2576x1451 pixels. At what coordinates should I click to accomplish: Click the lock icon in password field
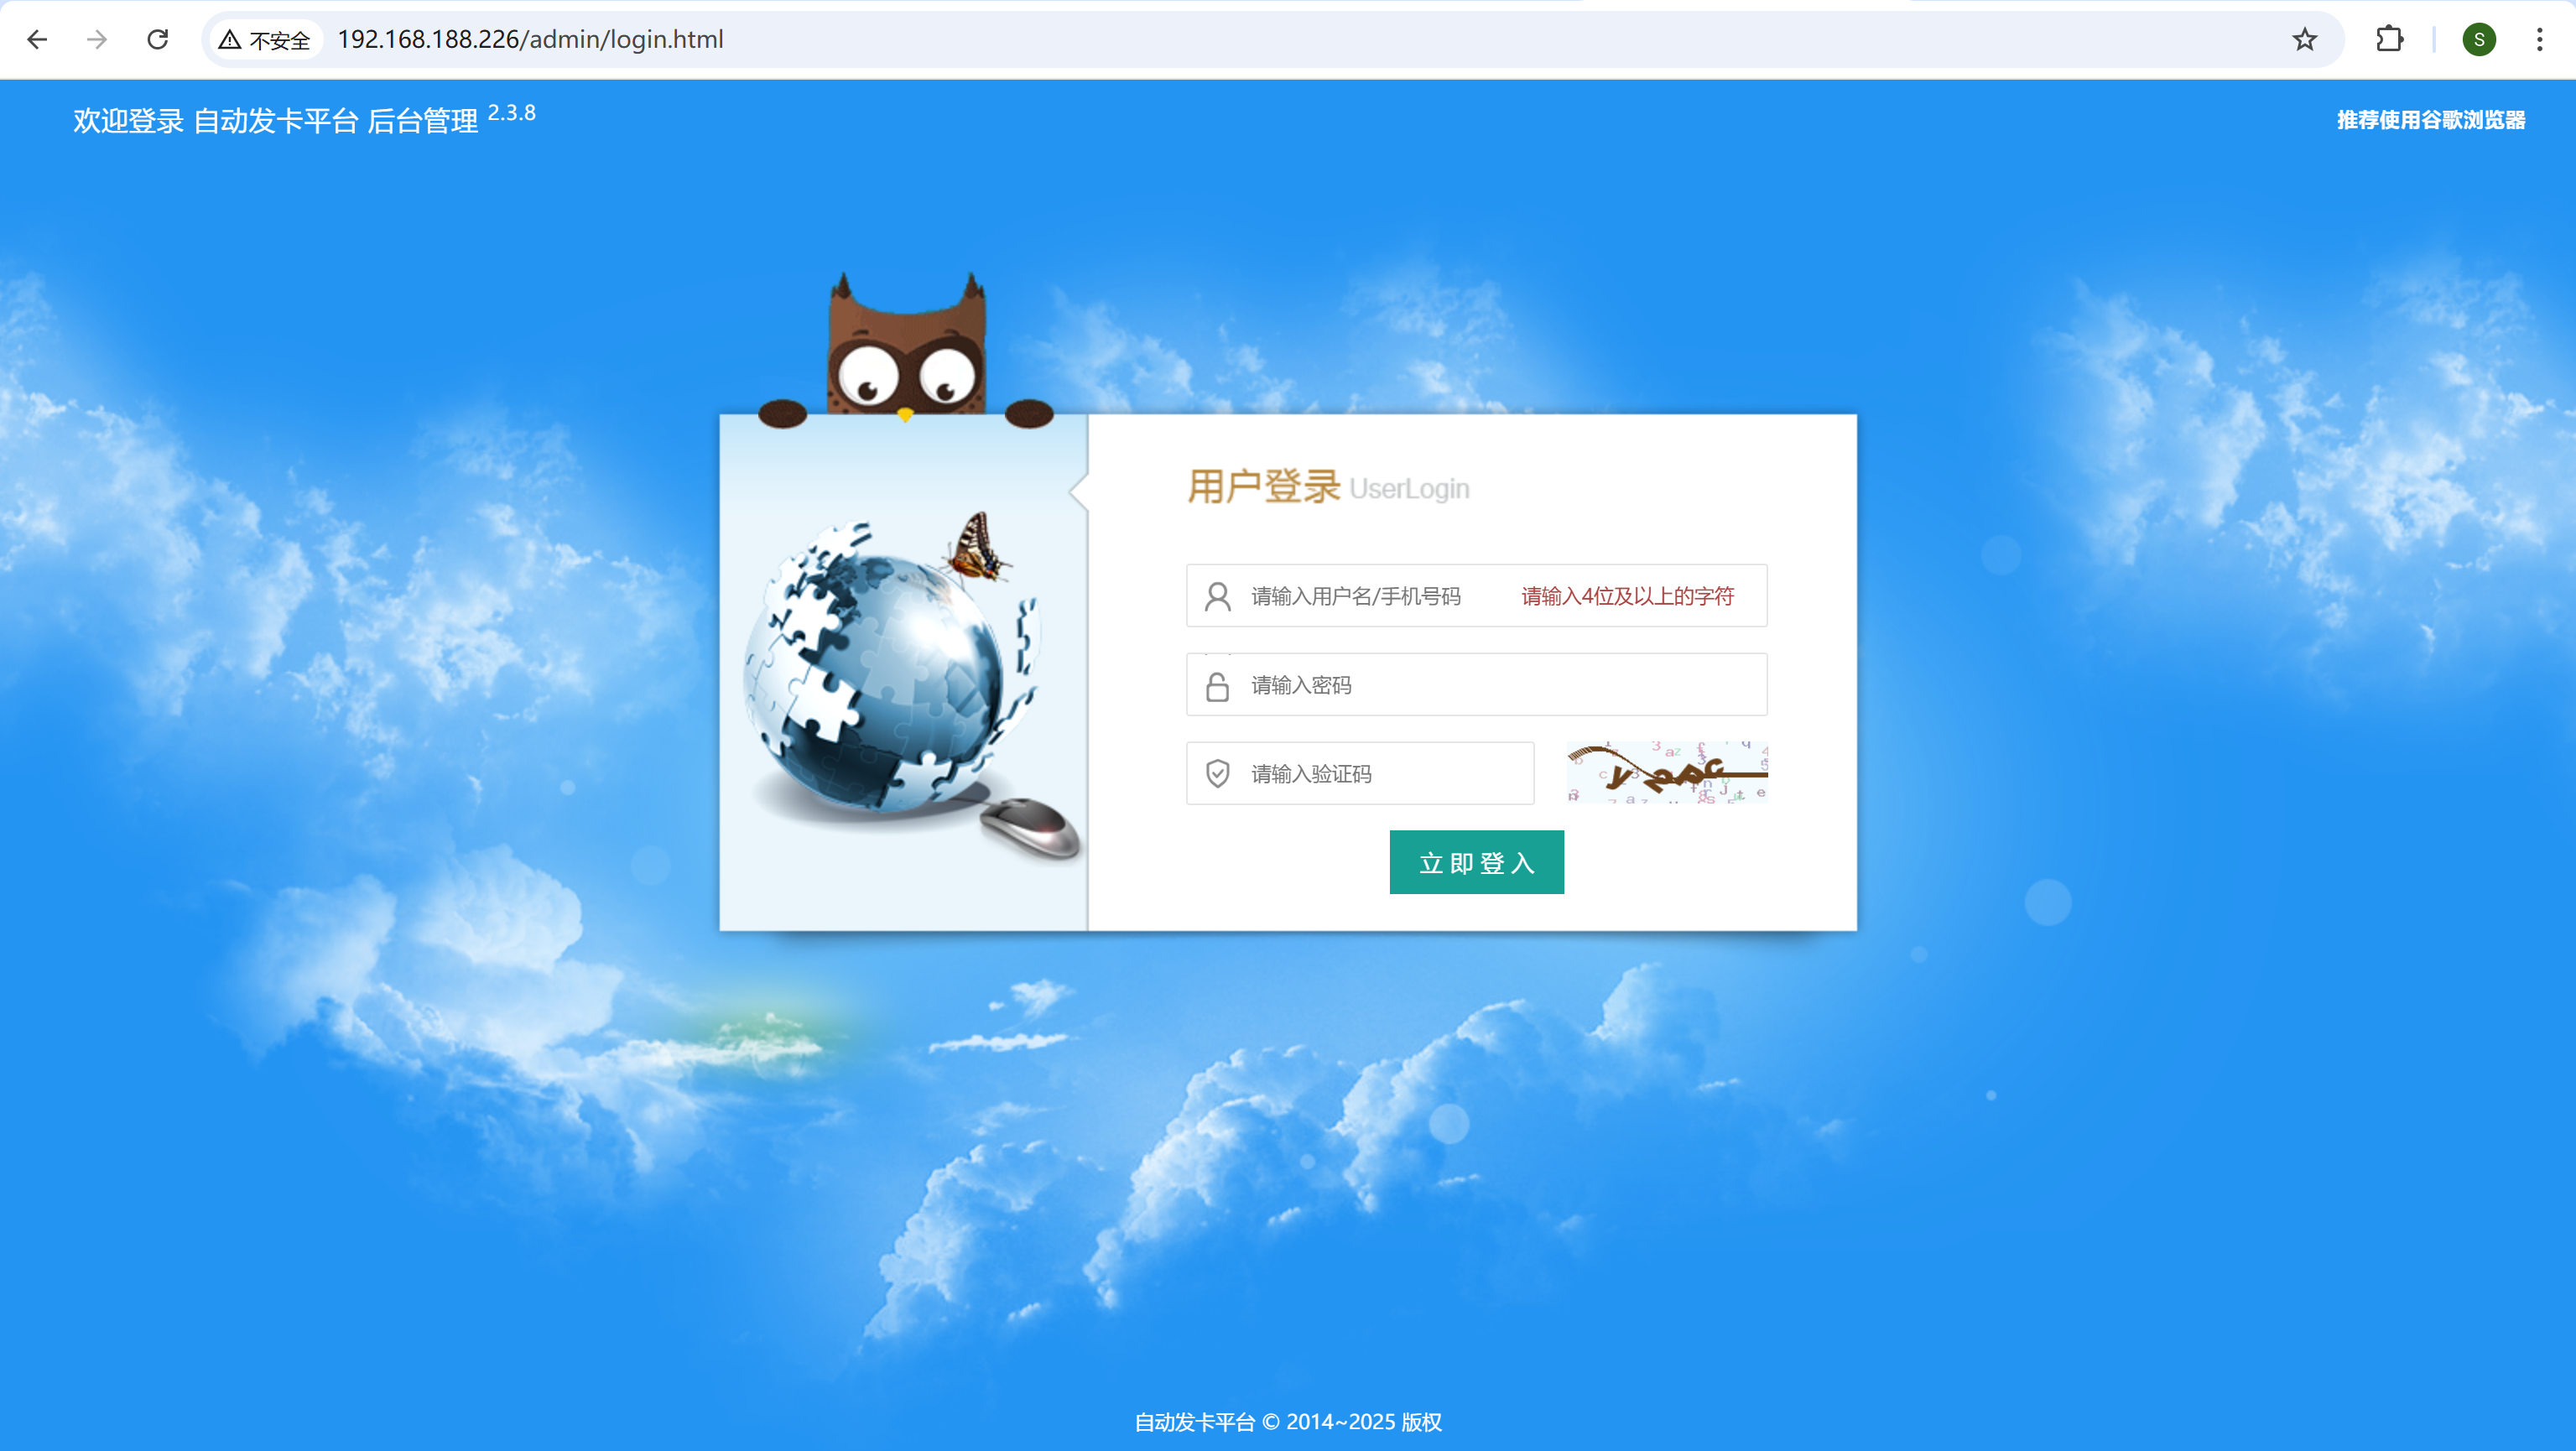click(1217, 685)
